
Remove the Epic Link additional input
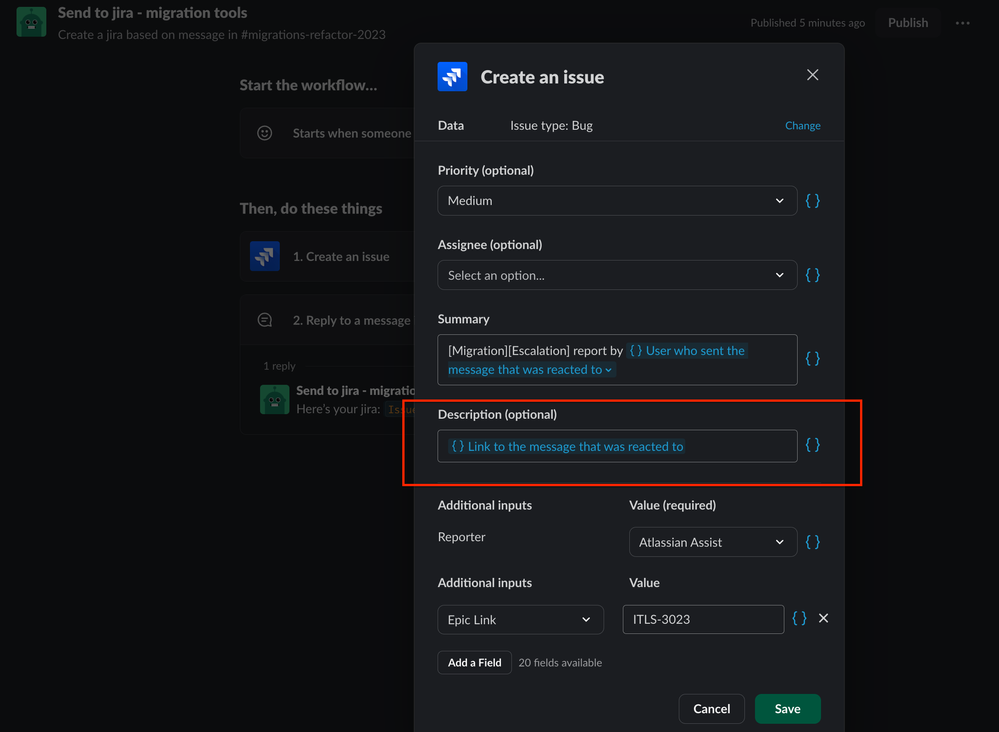click(823, 619)
